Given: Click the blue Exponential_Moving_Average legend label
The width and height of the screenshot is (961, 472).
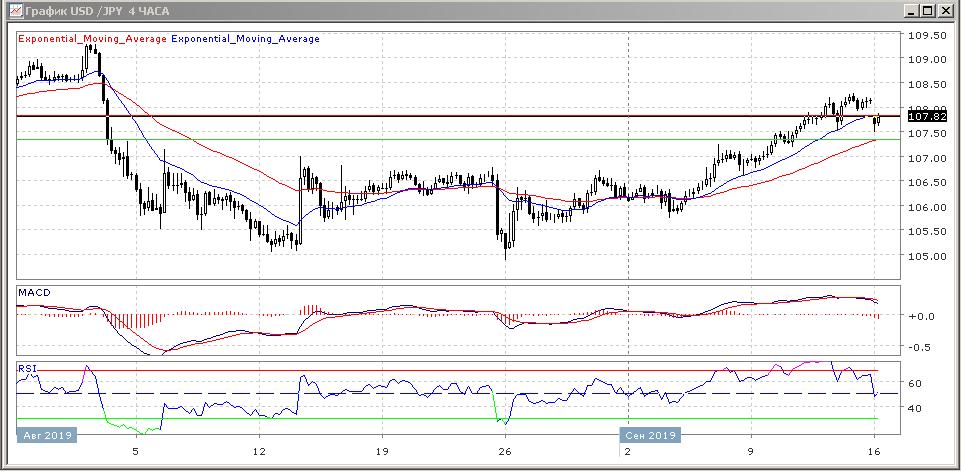Looking at the screenshot, I should (246, 39).
